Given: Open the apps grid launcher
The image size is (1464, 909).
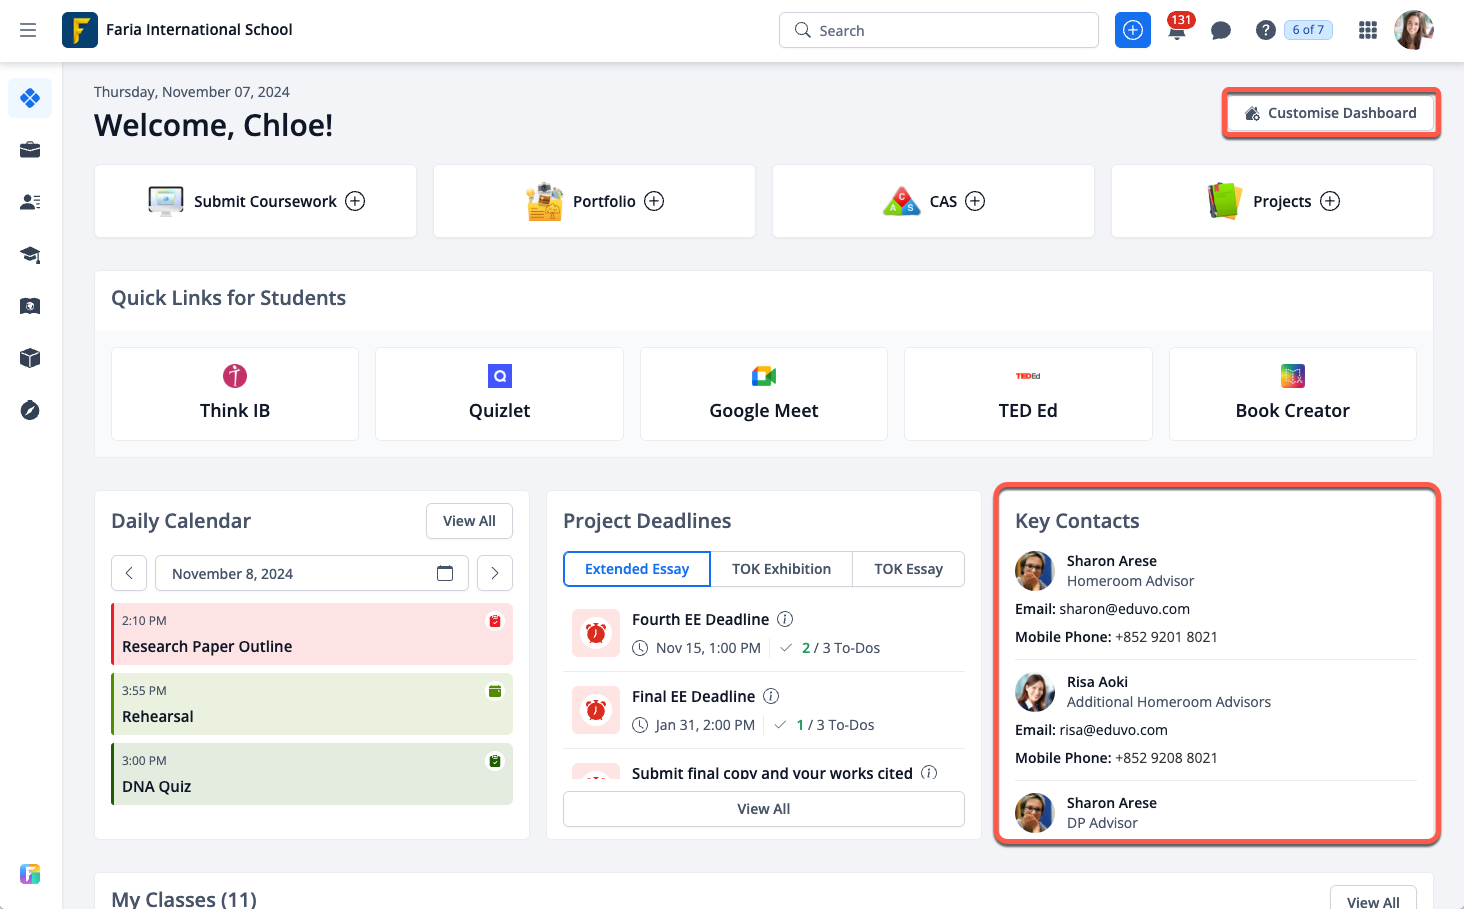Looking at the screenshot, I should 1368,31.
